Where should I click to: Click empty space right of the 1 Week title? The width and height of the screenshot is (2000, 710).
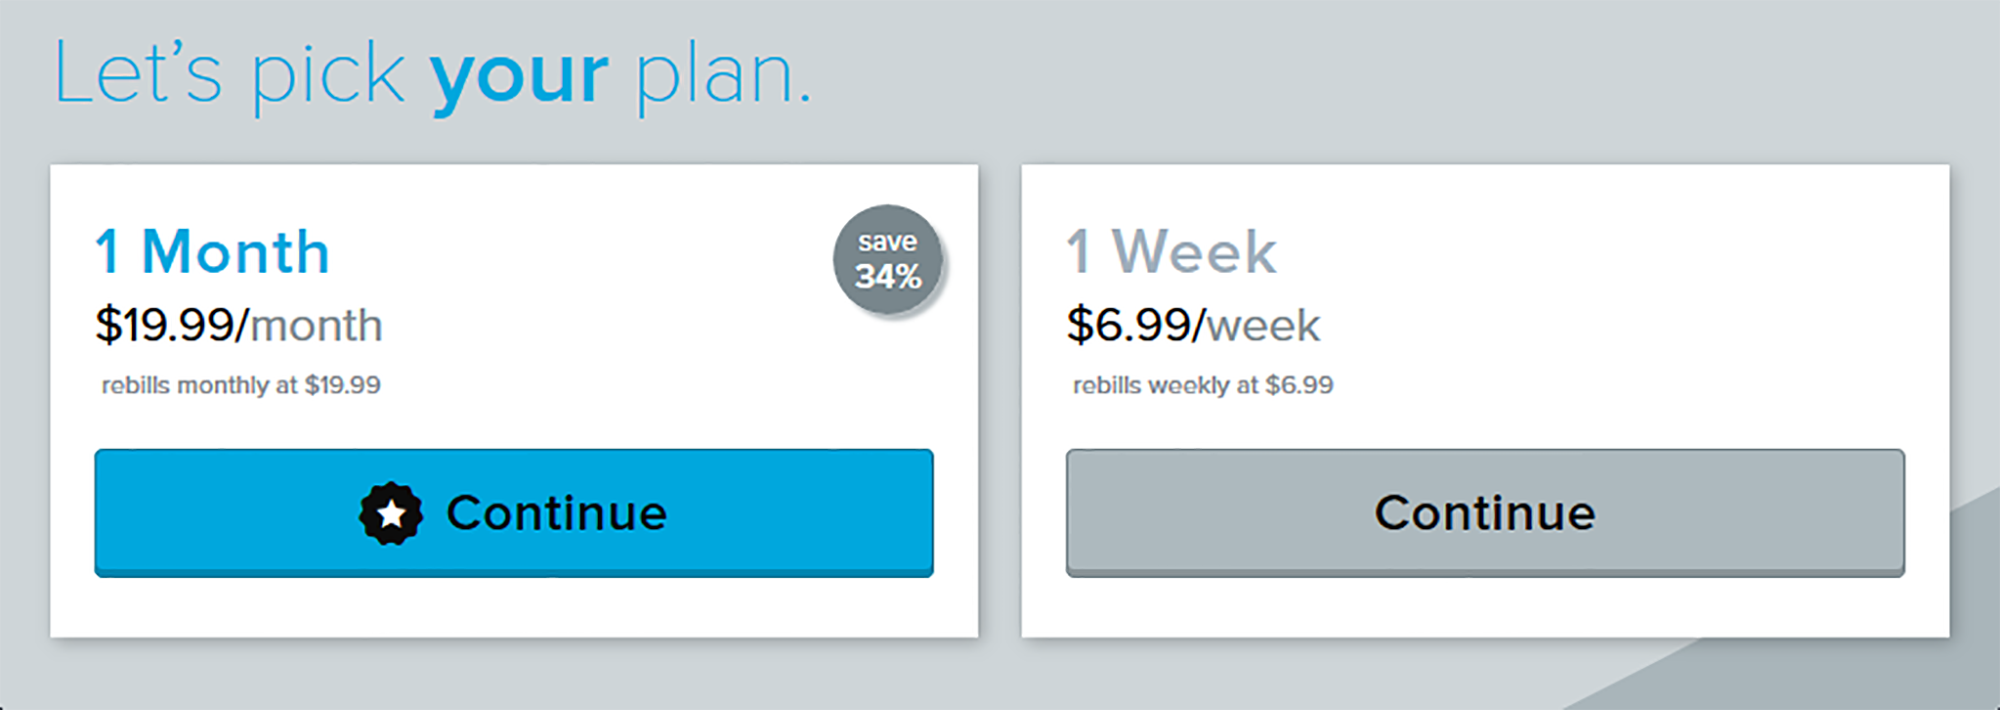[x=1600, y=252]
